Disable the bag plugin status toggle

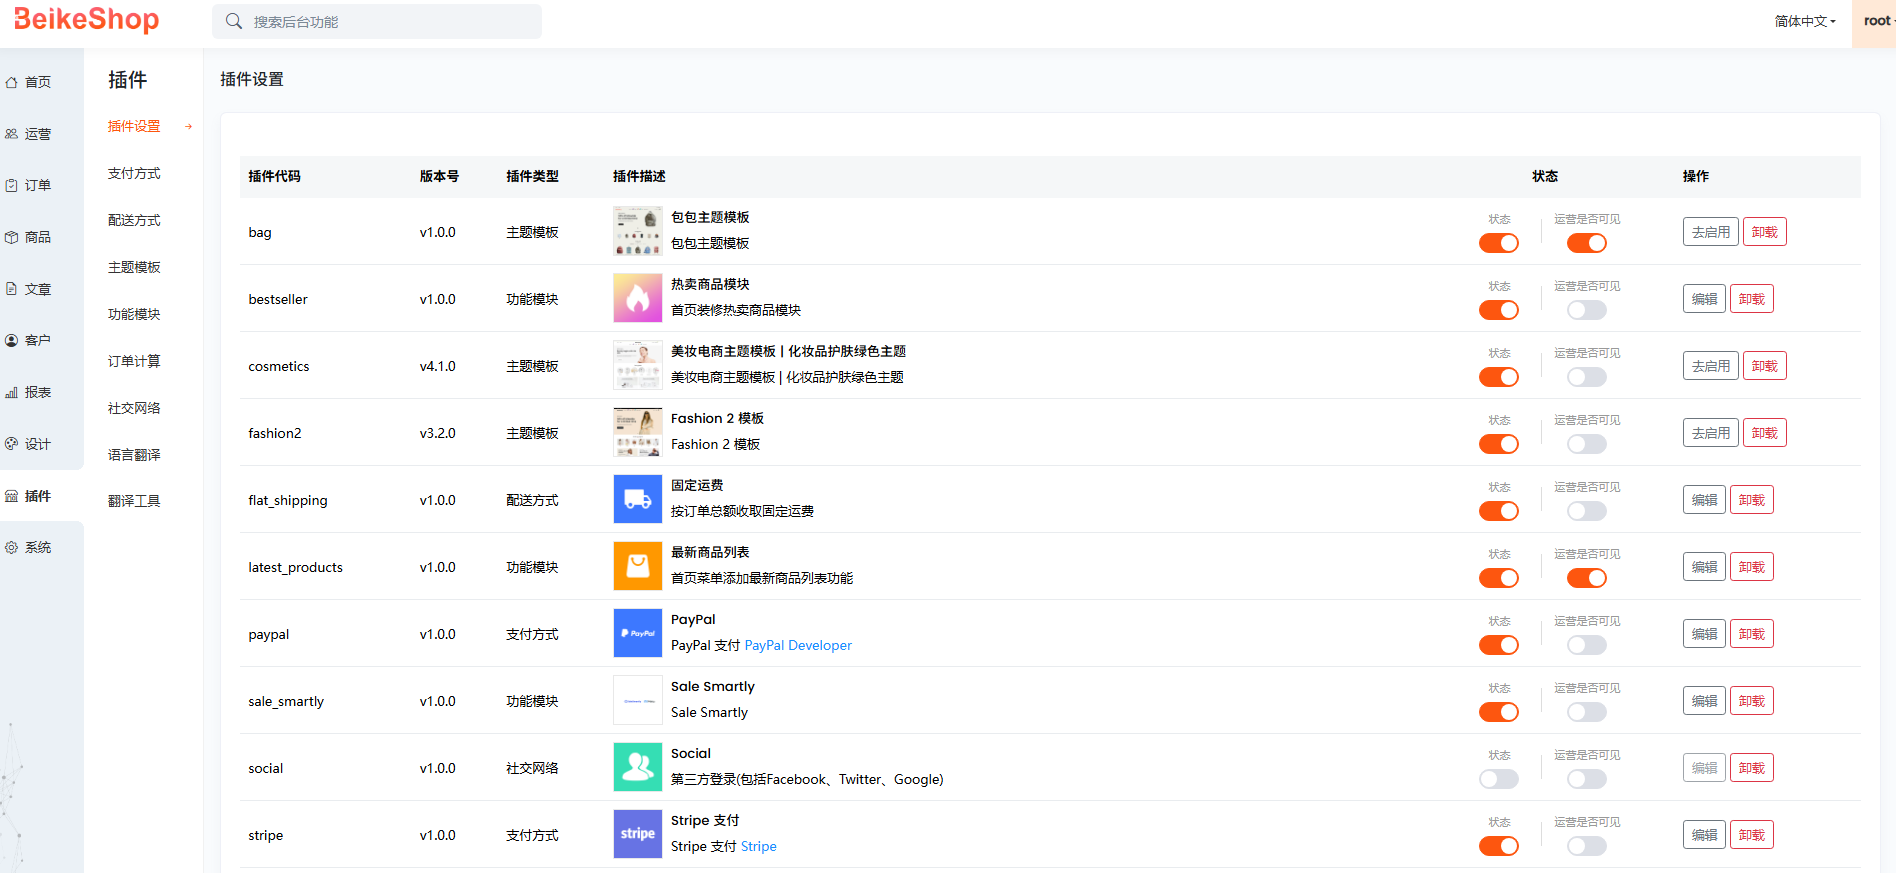click(1498, 243)
